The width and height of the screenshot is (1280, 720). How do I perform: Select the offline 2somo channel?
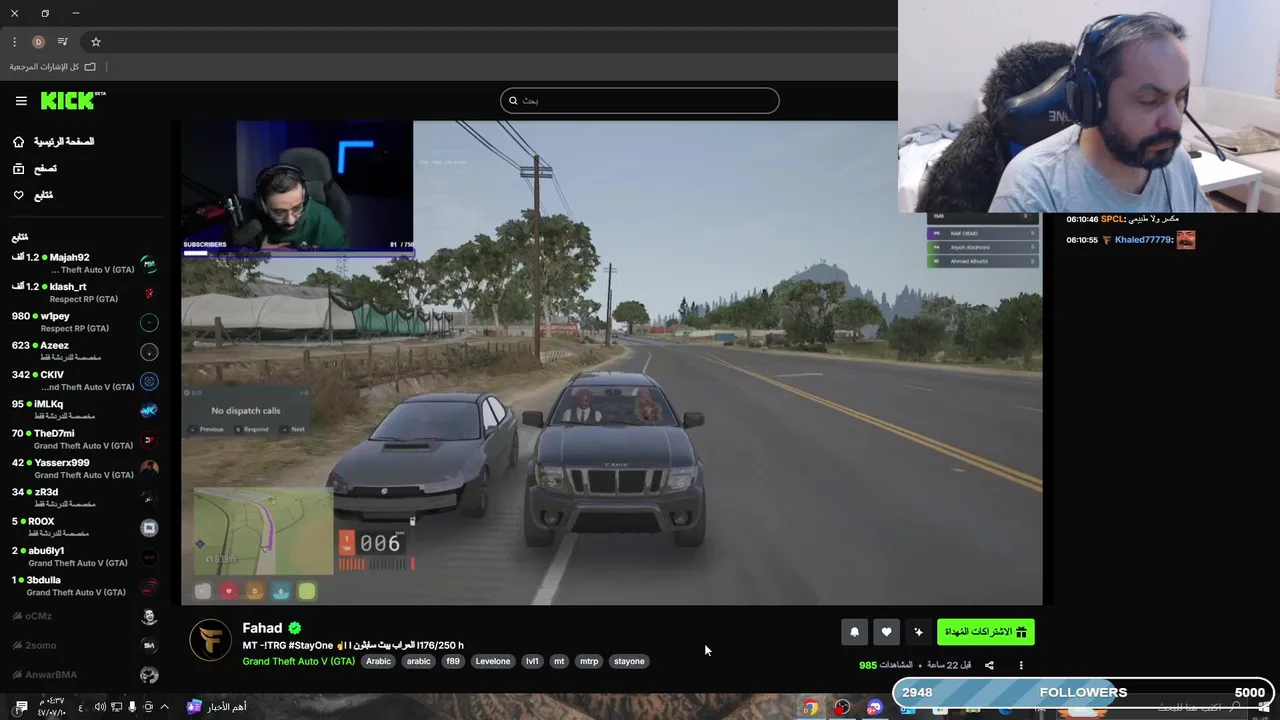tap(84, 645)
